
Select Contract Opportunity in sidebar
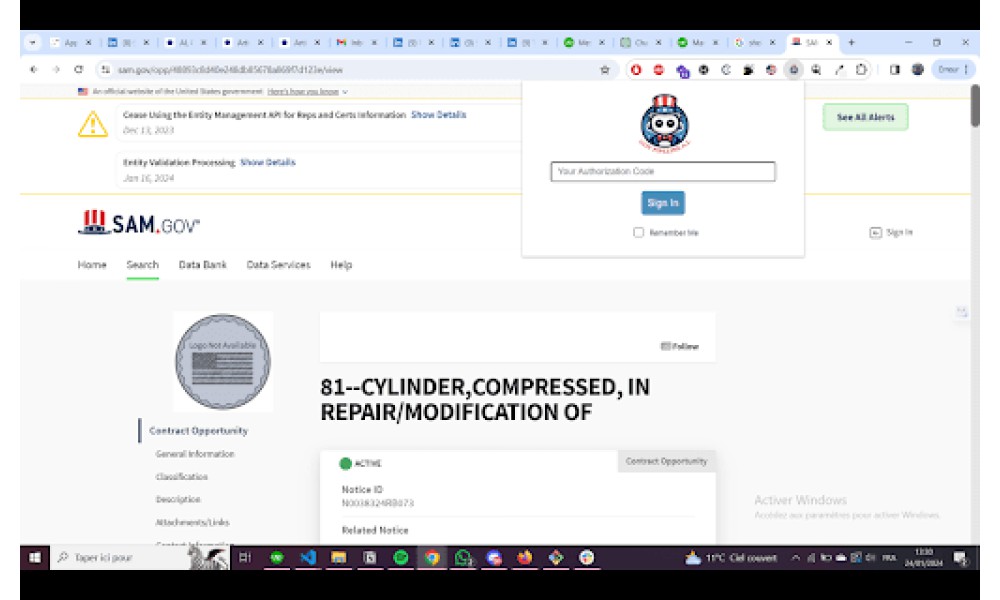tap(198, 431)
